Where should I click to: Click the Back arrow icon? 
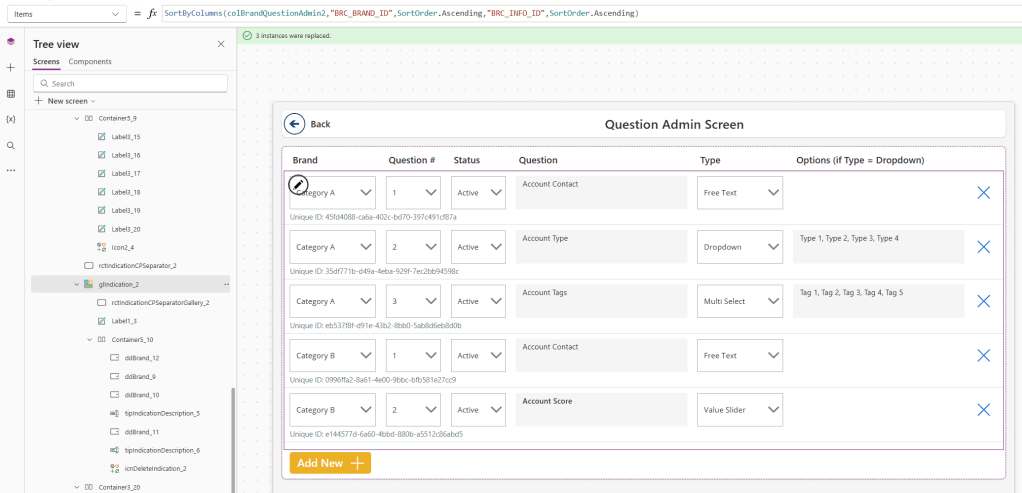pyautogui.click(x=294, y=124)
